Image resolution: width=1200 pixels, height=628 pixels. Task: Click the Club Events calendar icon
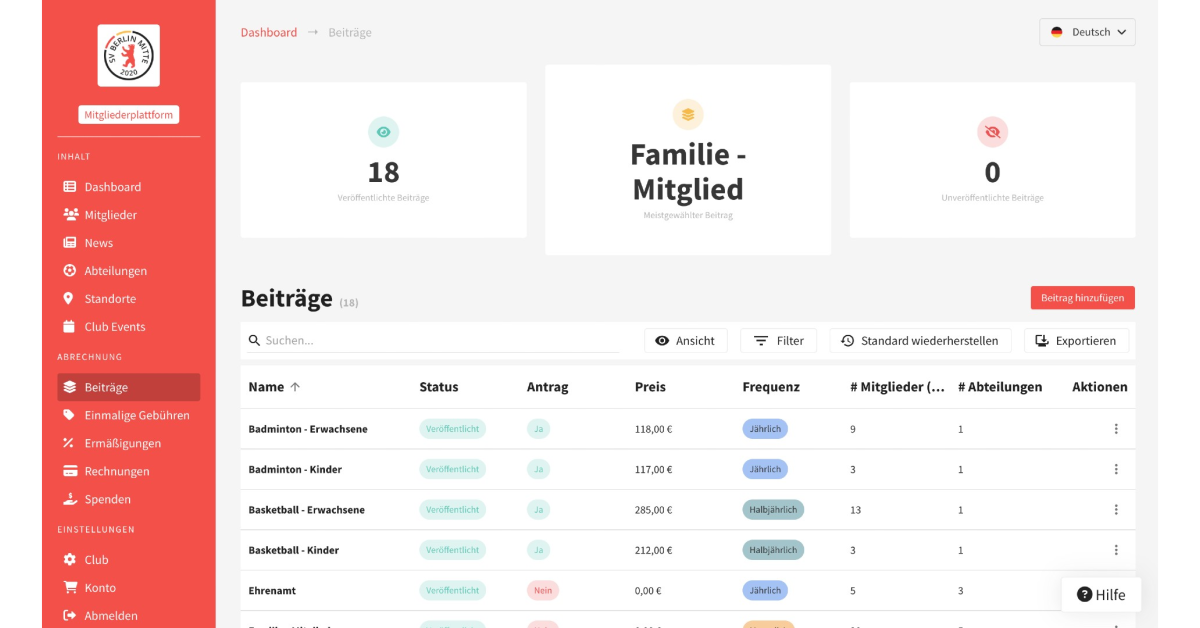pyautogui.click(x=69, y=327)
